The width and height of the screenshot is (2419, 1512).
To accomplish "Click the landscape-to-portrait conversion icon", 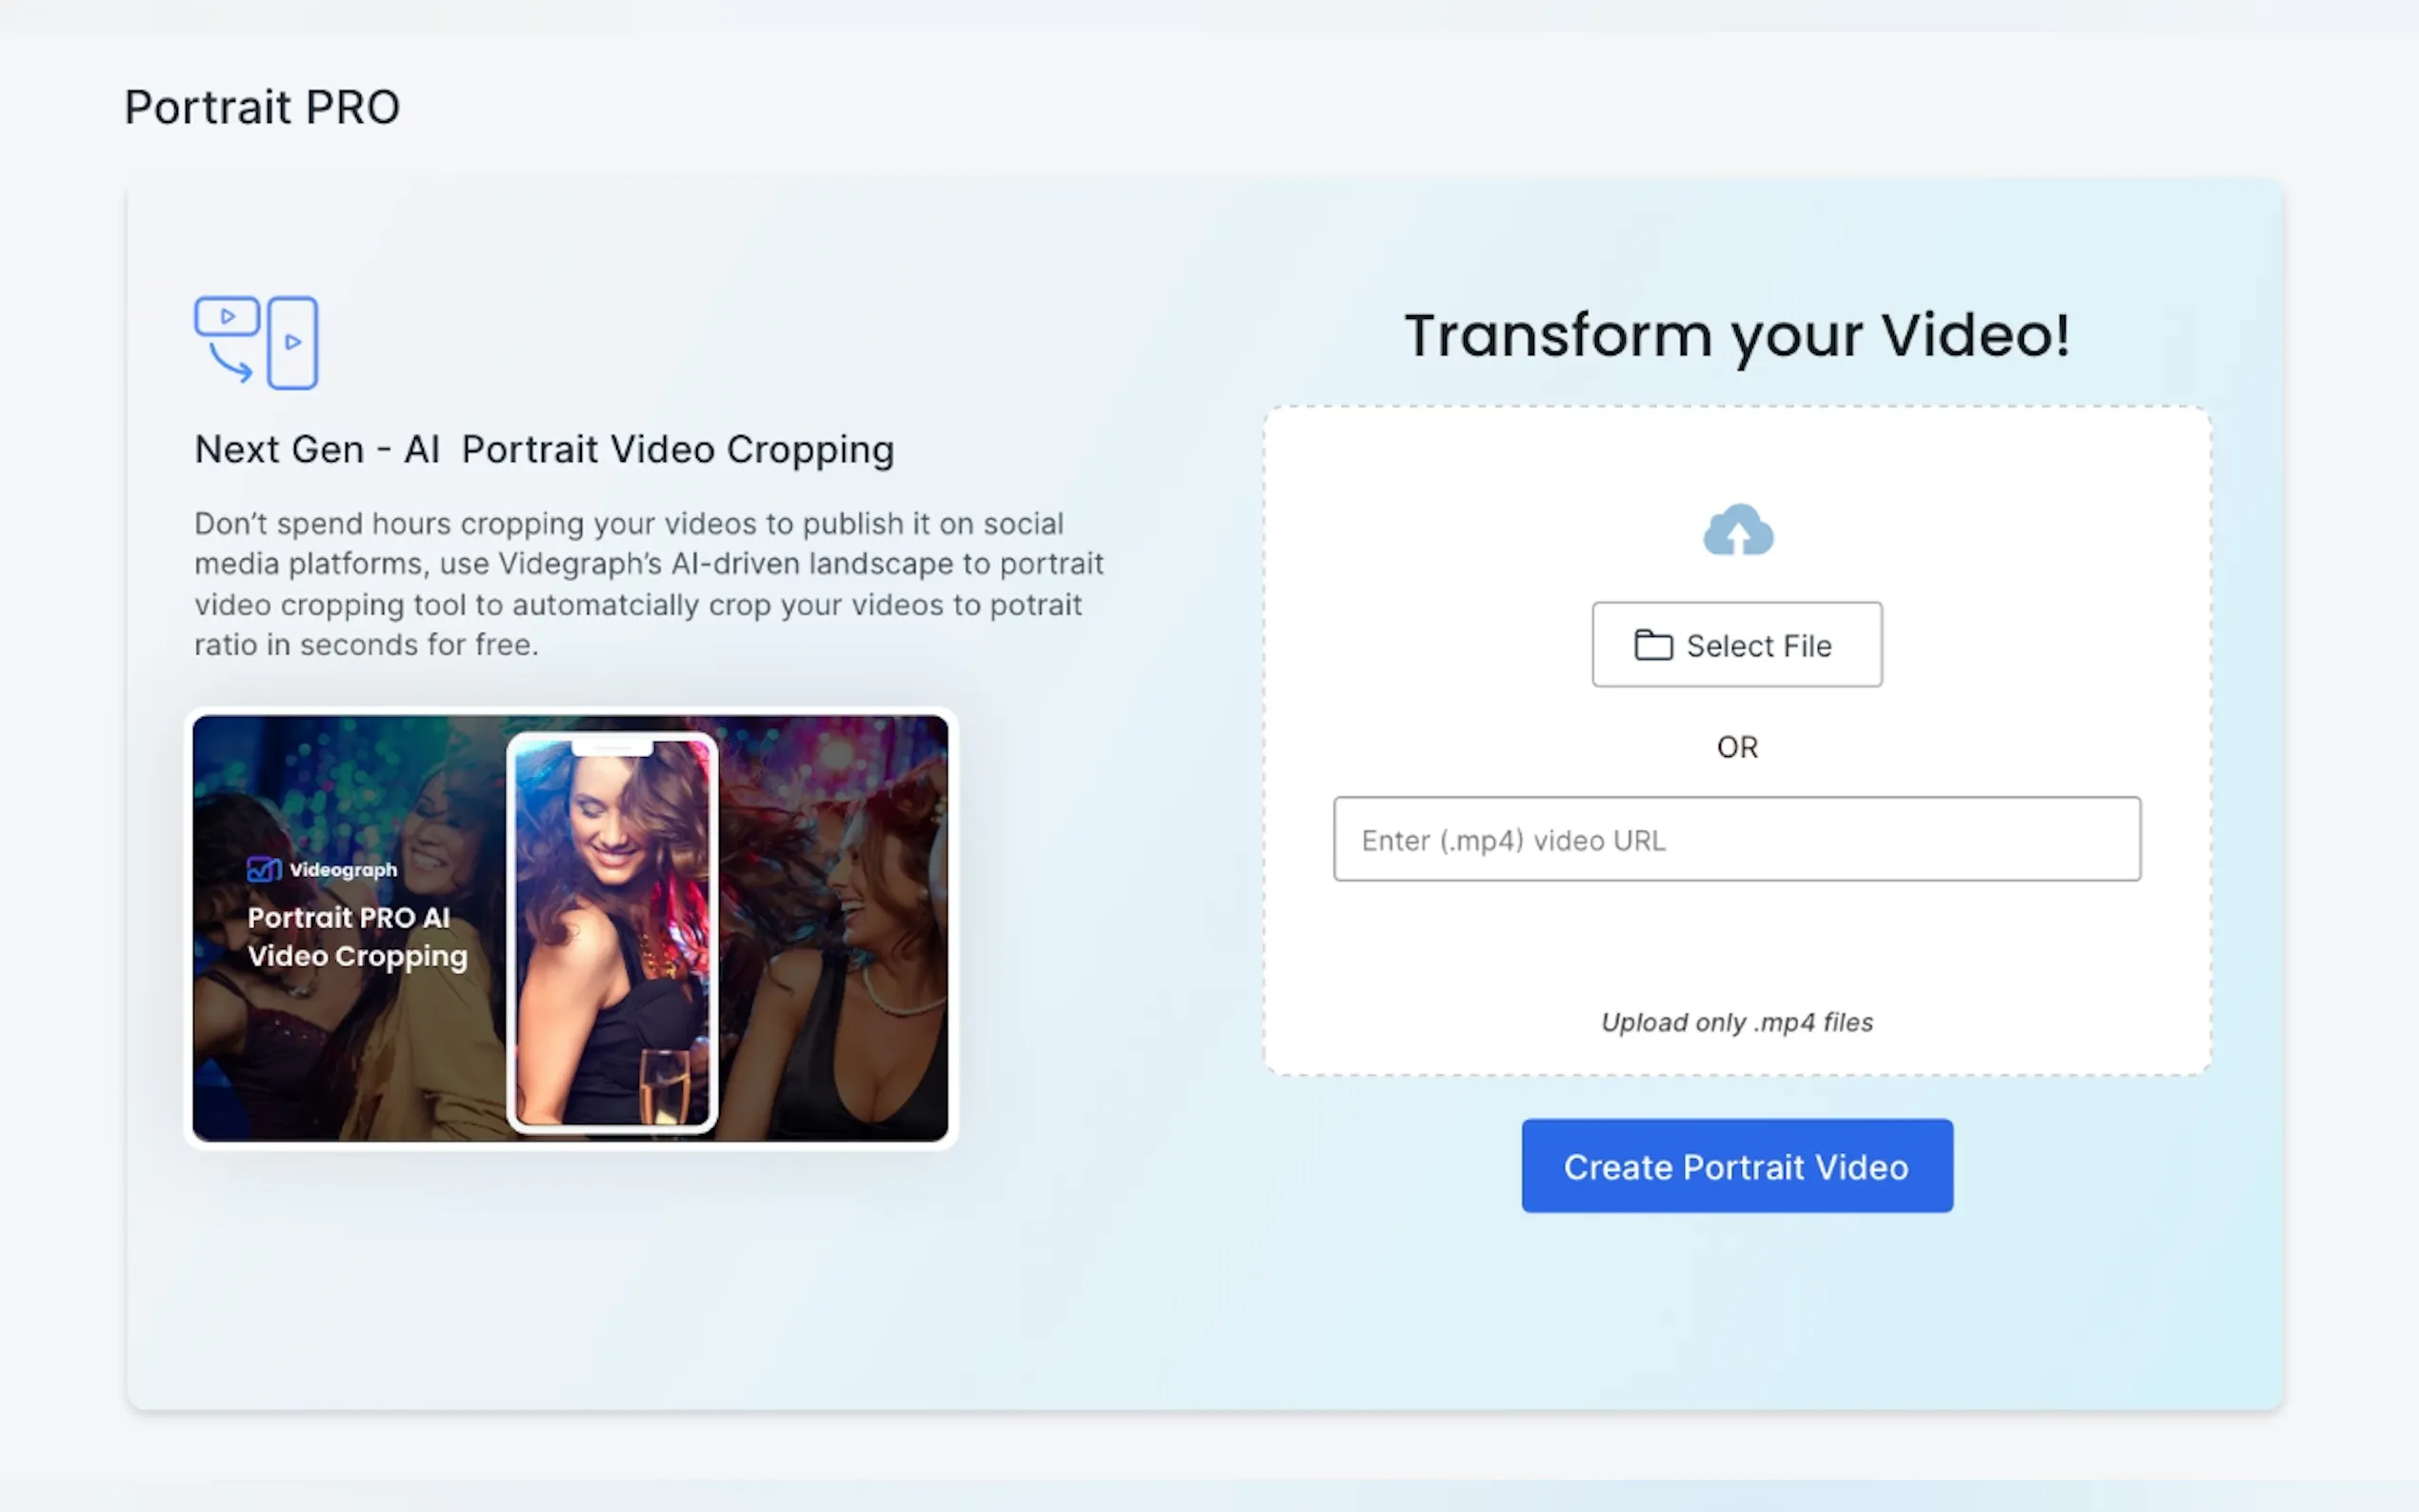I will tap(255, 342).
